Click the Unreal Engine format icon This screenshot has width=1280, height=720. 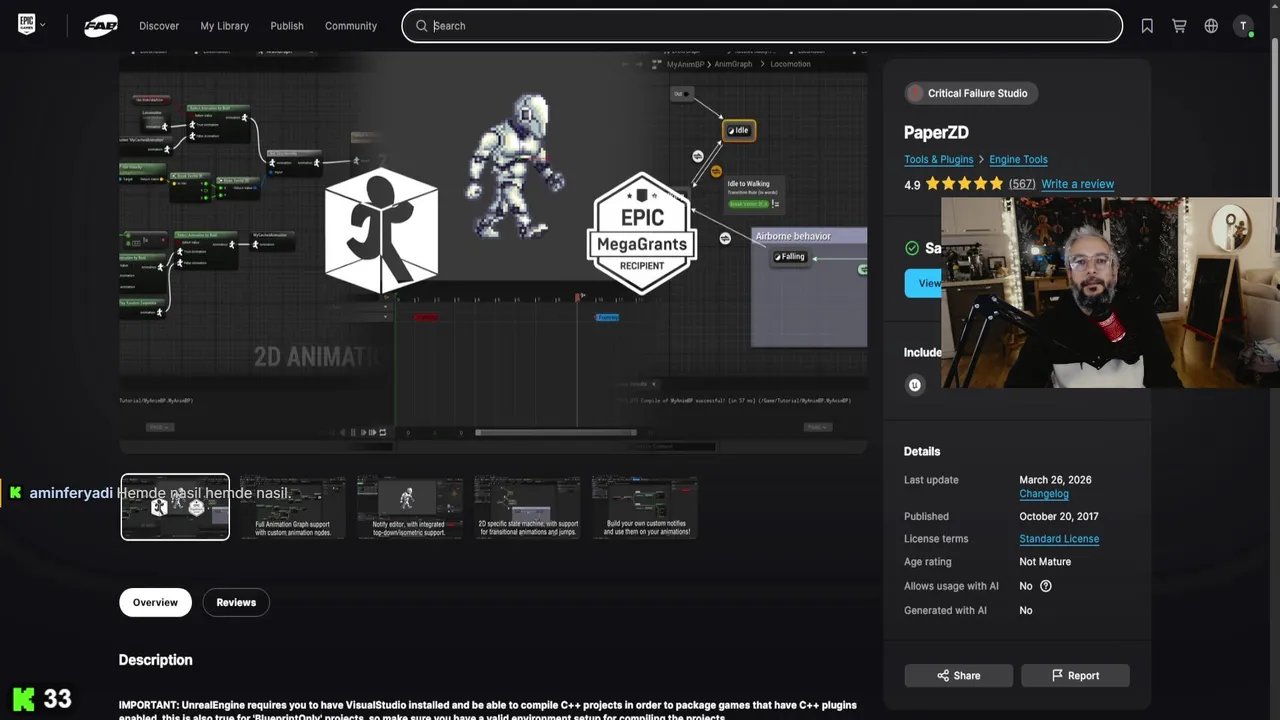(x=914, y=385)
